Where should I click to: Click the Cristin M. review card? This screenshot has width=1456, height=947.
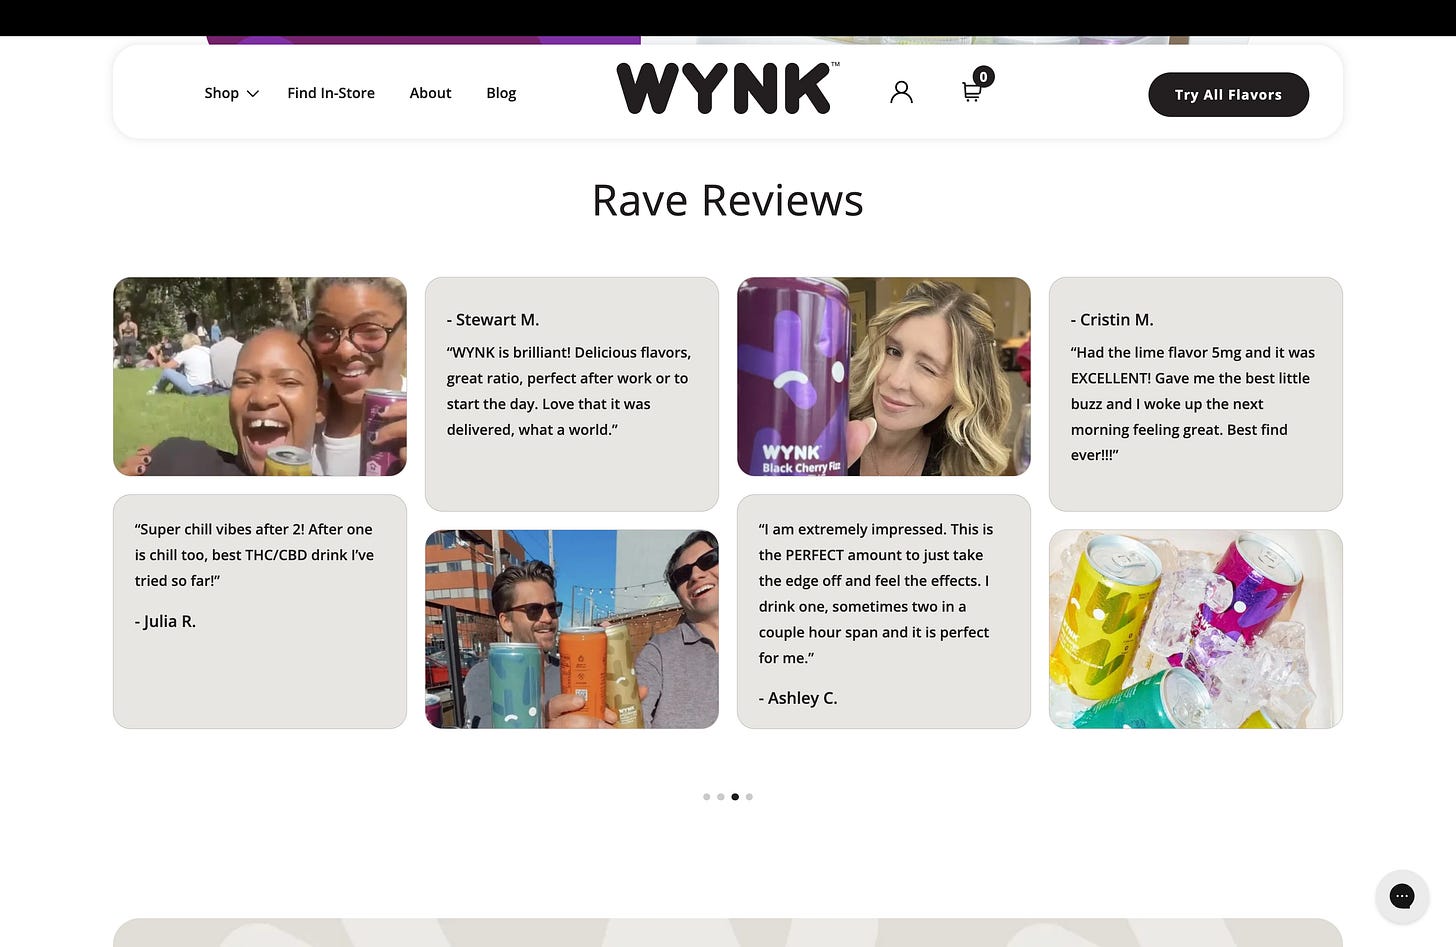pos(1196,394)
